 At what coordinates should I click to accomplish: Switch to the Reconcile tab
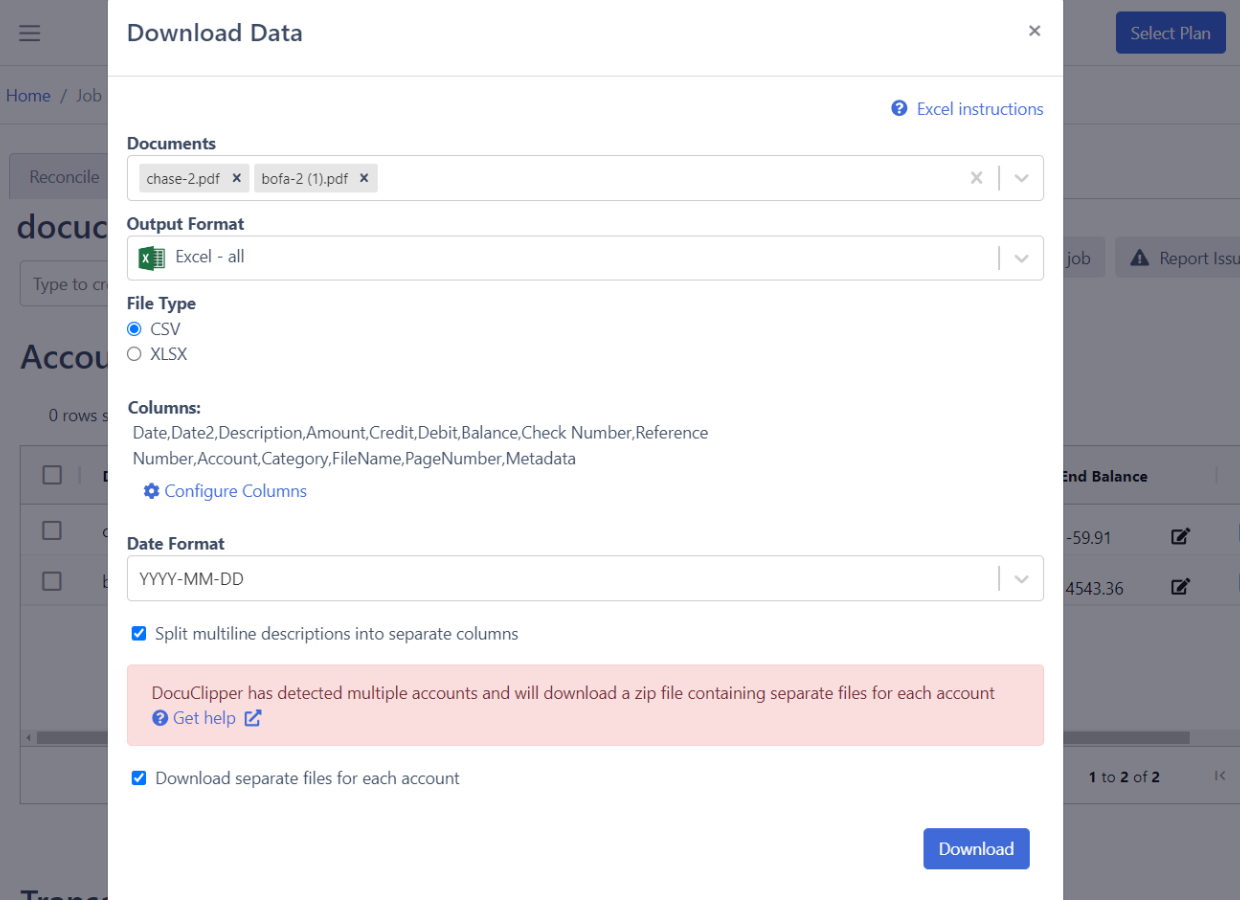(x=64, y=177)
